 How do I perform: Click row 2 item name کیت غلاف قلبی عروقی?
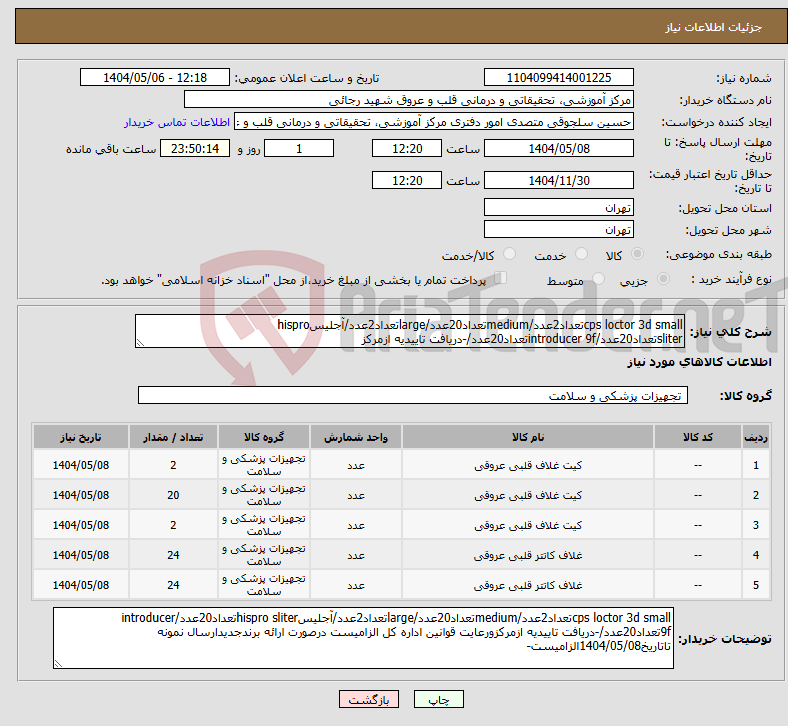pyautogui.click(x=528, y=495)
